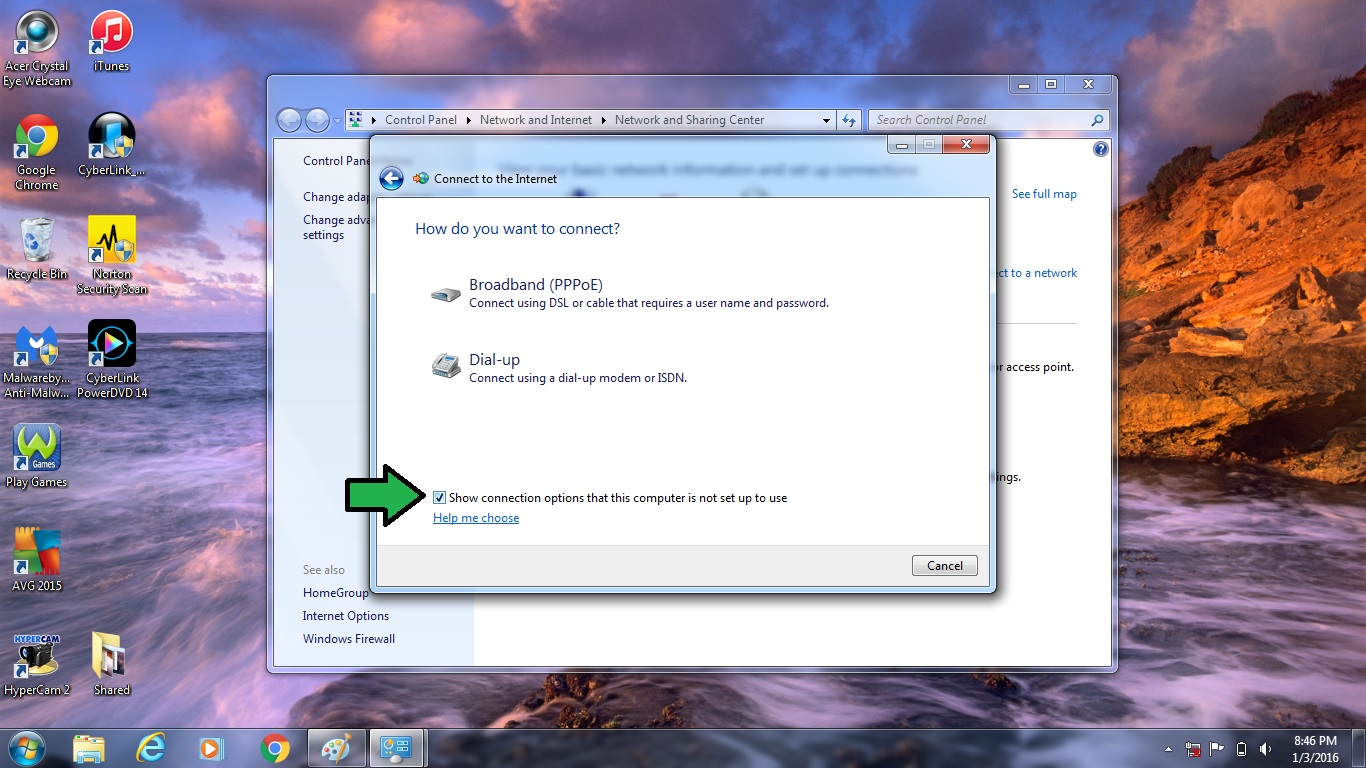Expand the root arrow before Control Panel breadcrumb
This screenshot has width=1366, height=768.
pyautogui.click(x=373, y=120)
